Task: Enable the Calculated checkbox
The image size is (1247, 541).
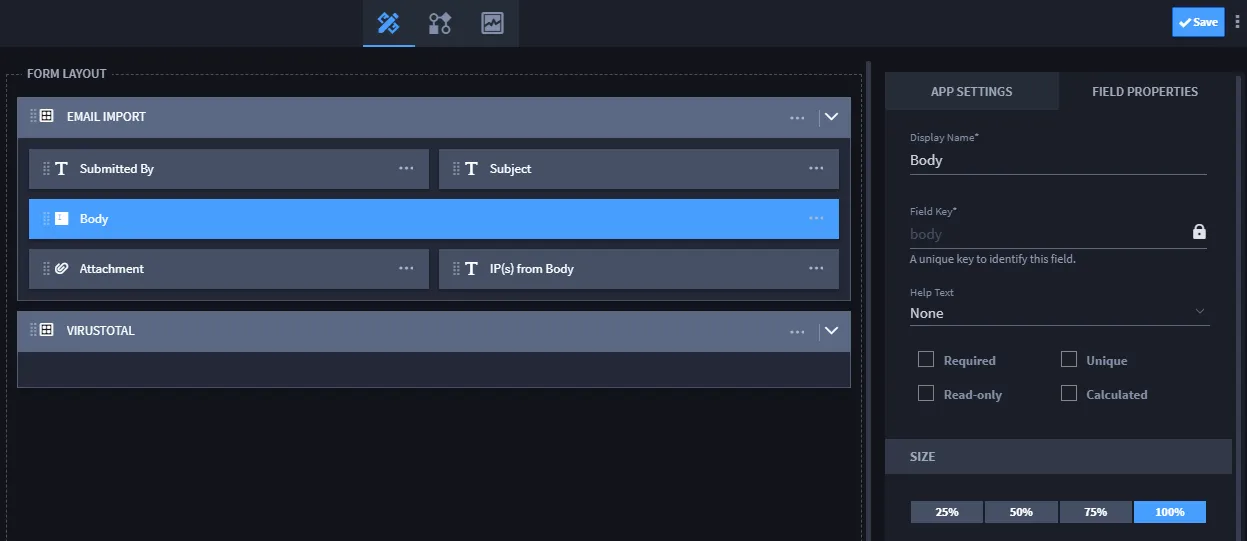Action: [1069, 393]
